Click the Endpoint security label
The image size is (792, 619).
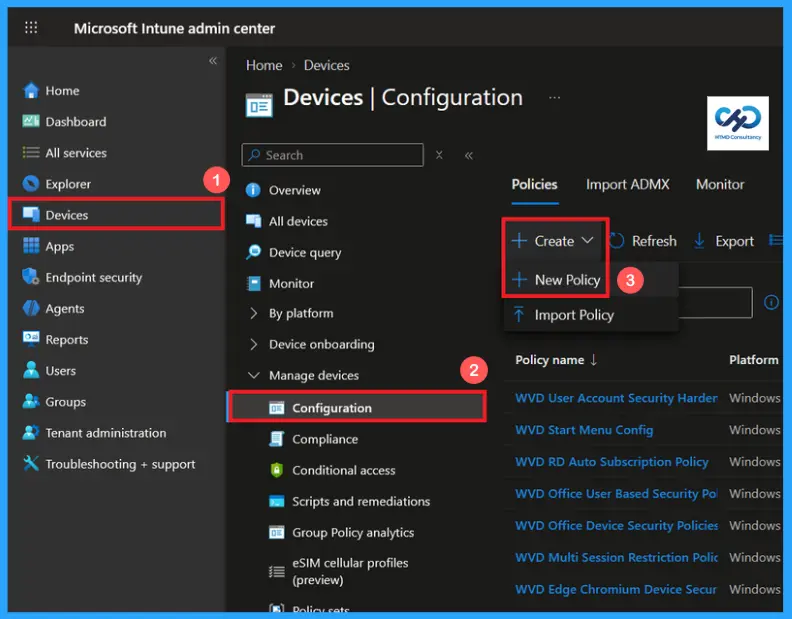point(93,277)
